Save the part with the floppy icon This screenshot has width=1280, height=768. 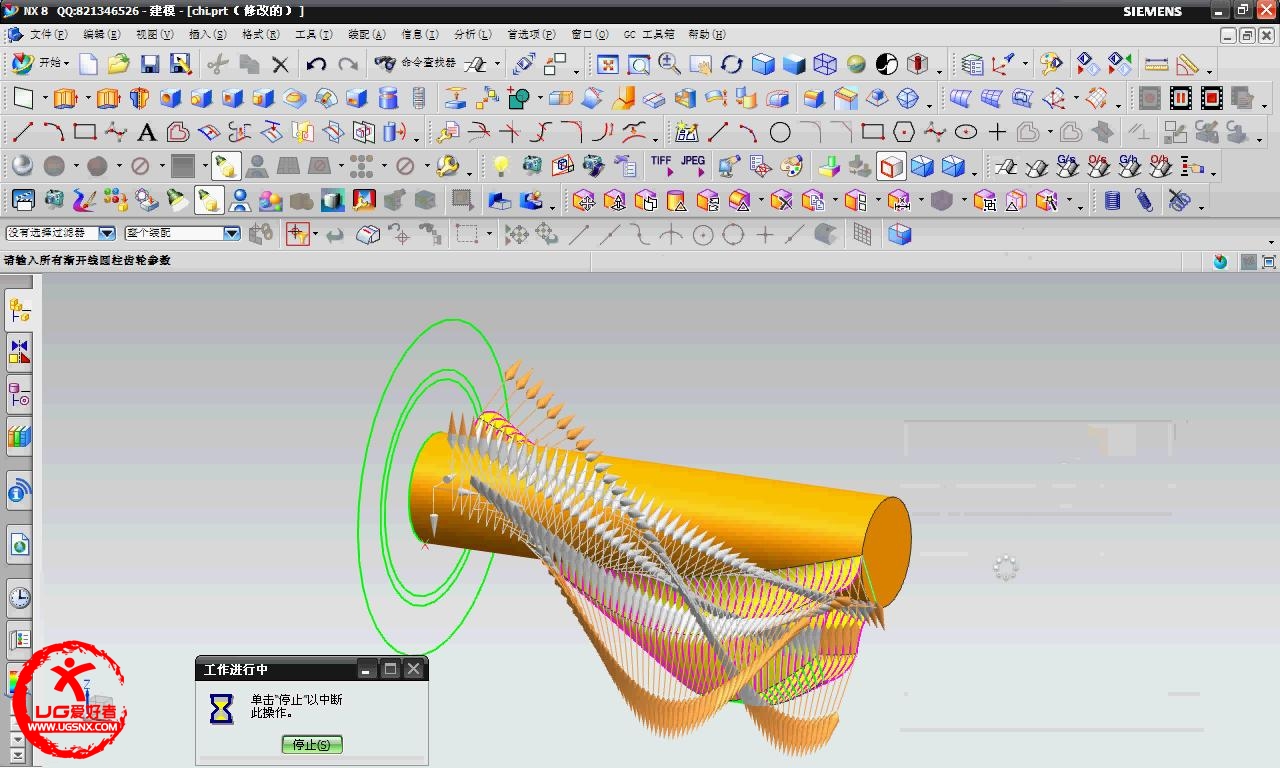pos(150,65)
